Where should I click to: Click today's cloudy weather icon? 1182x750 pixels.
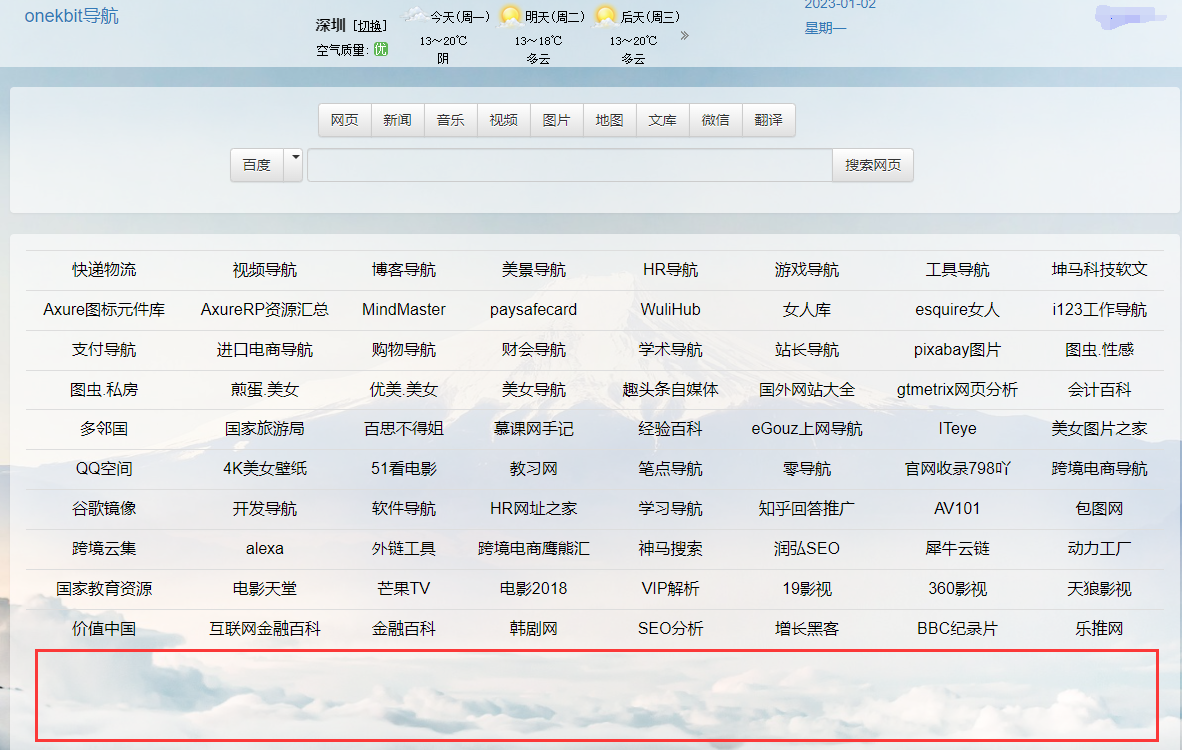point(414,15)
